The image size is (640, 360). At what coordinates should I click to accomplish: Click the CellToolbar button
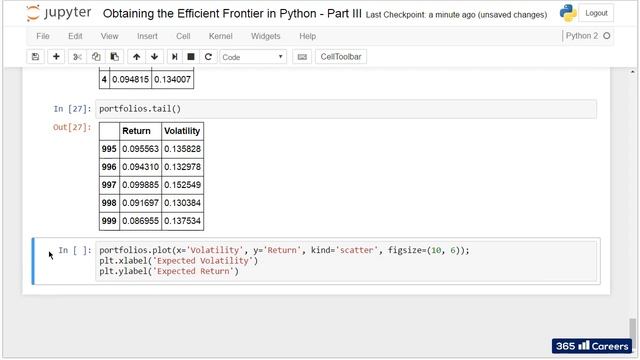pyautogui.click(x=341, y=57)
